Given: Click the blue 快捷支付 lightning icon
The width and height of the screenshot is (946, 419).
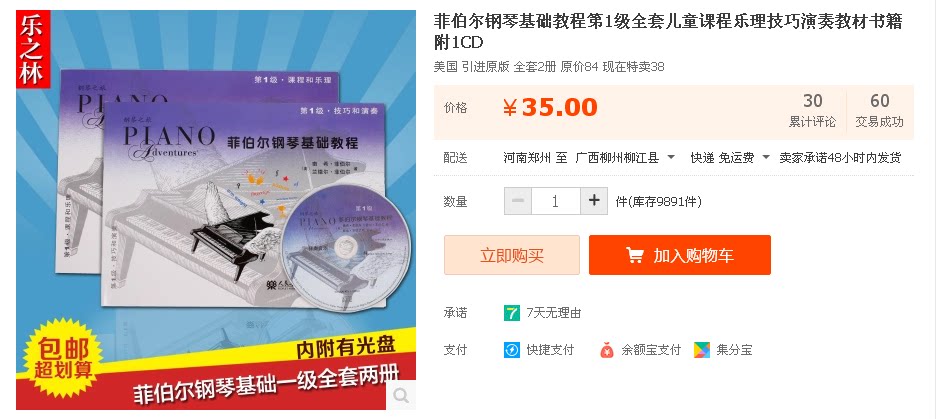Looking at the screenshot, I should point(512,350).
